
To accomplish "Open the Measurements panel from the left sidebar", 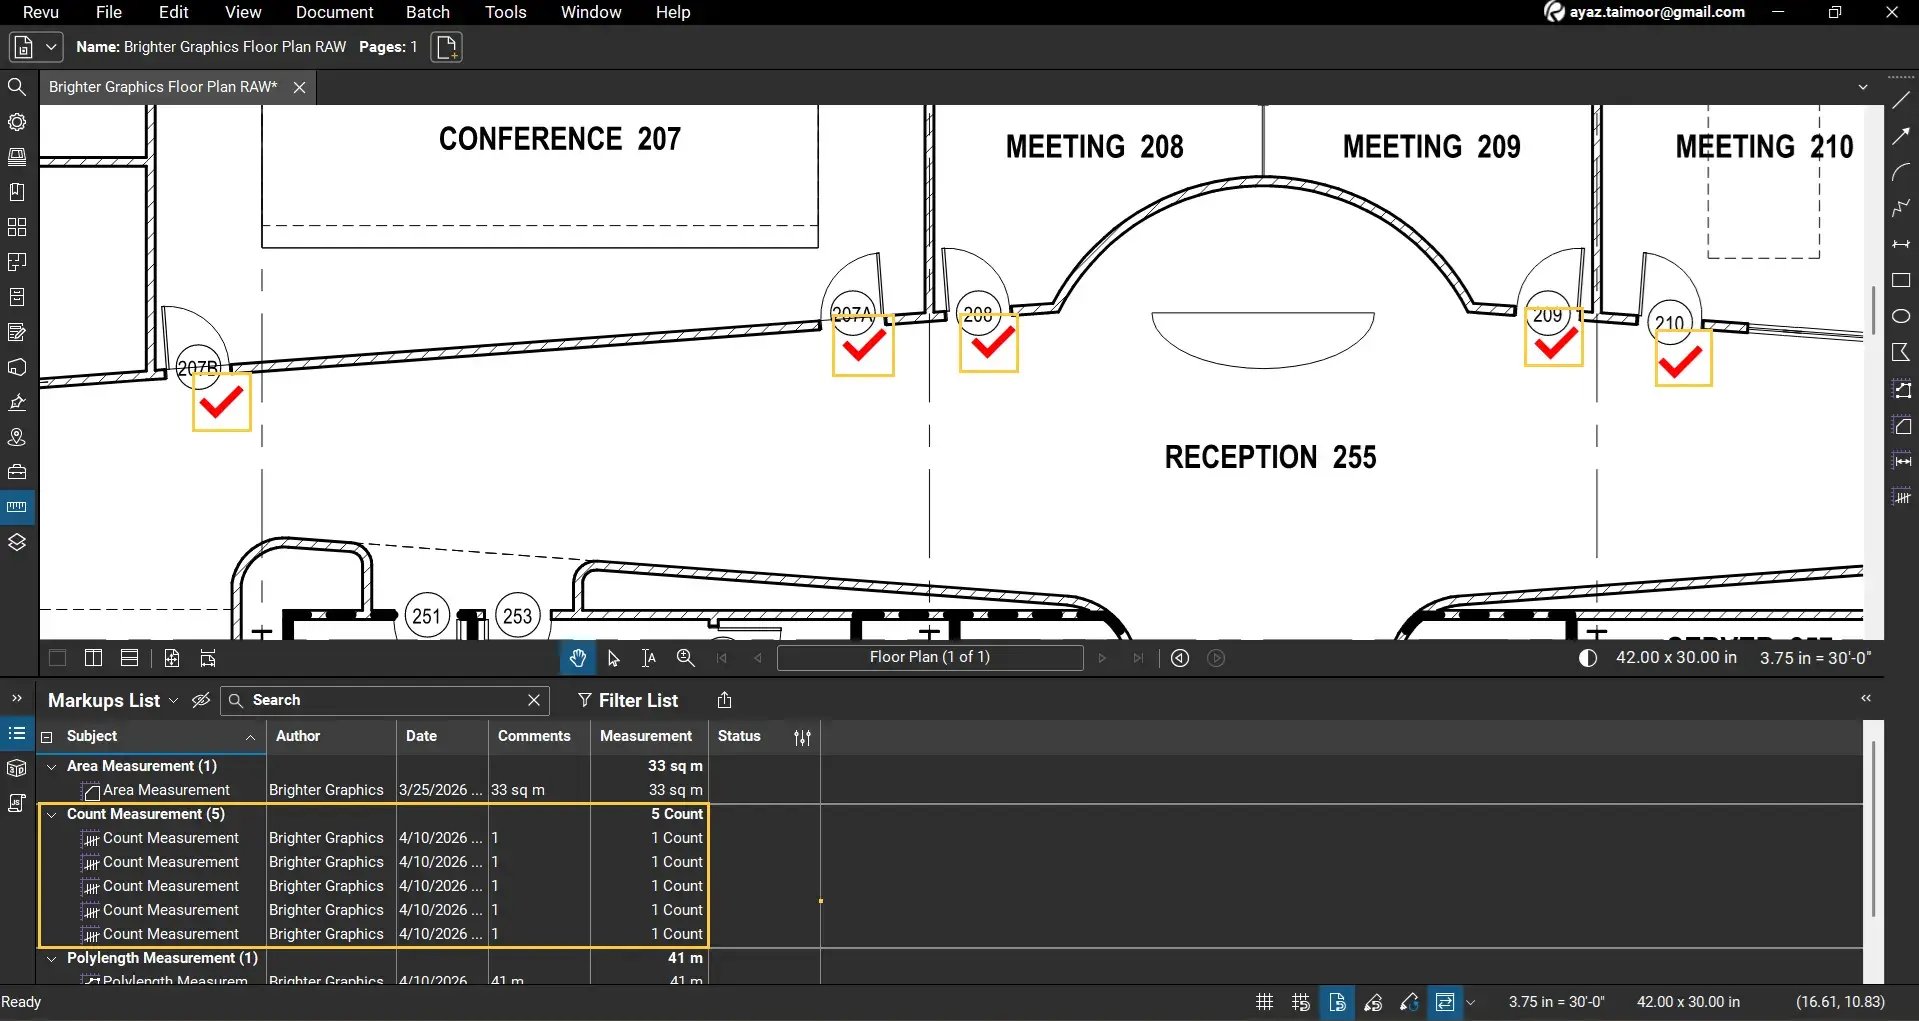I will (x=17, y=506).
